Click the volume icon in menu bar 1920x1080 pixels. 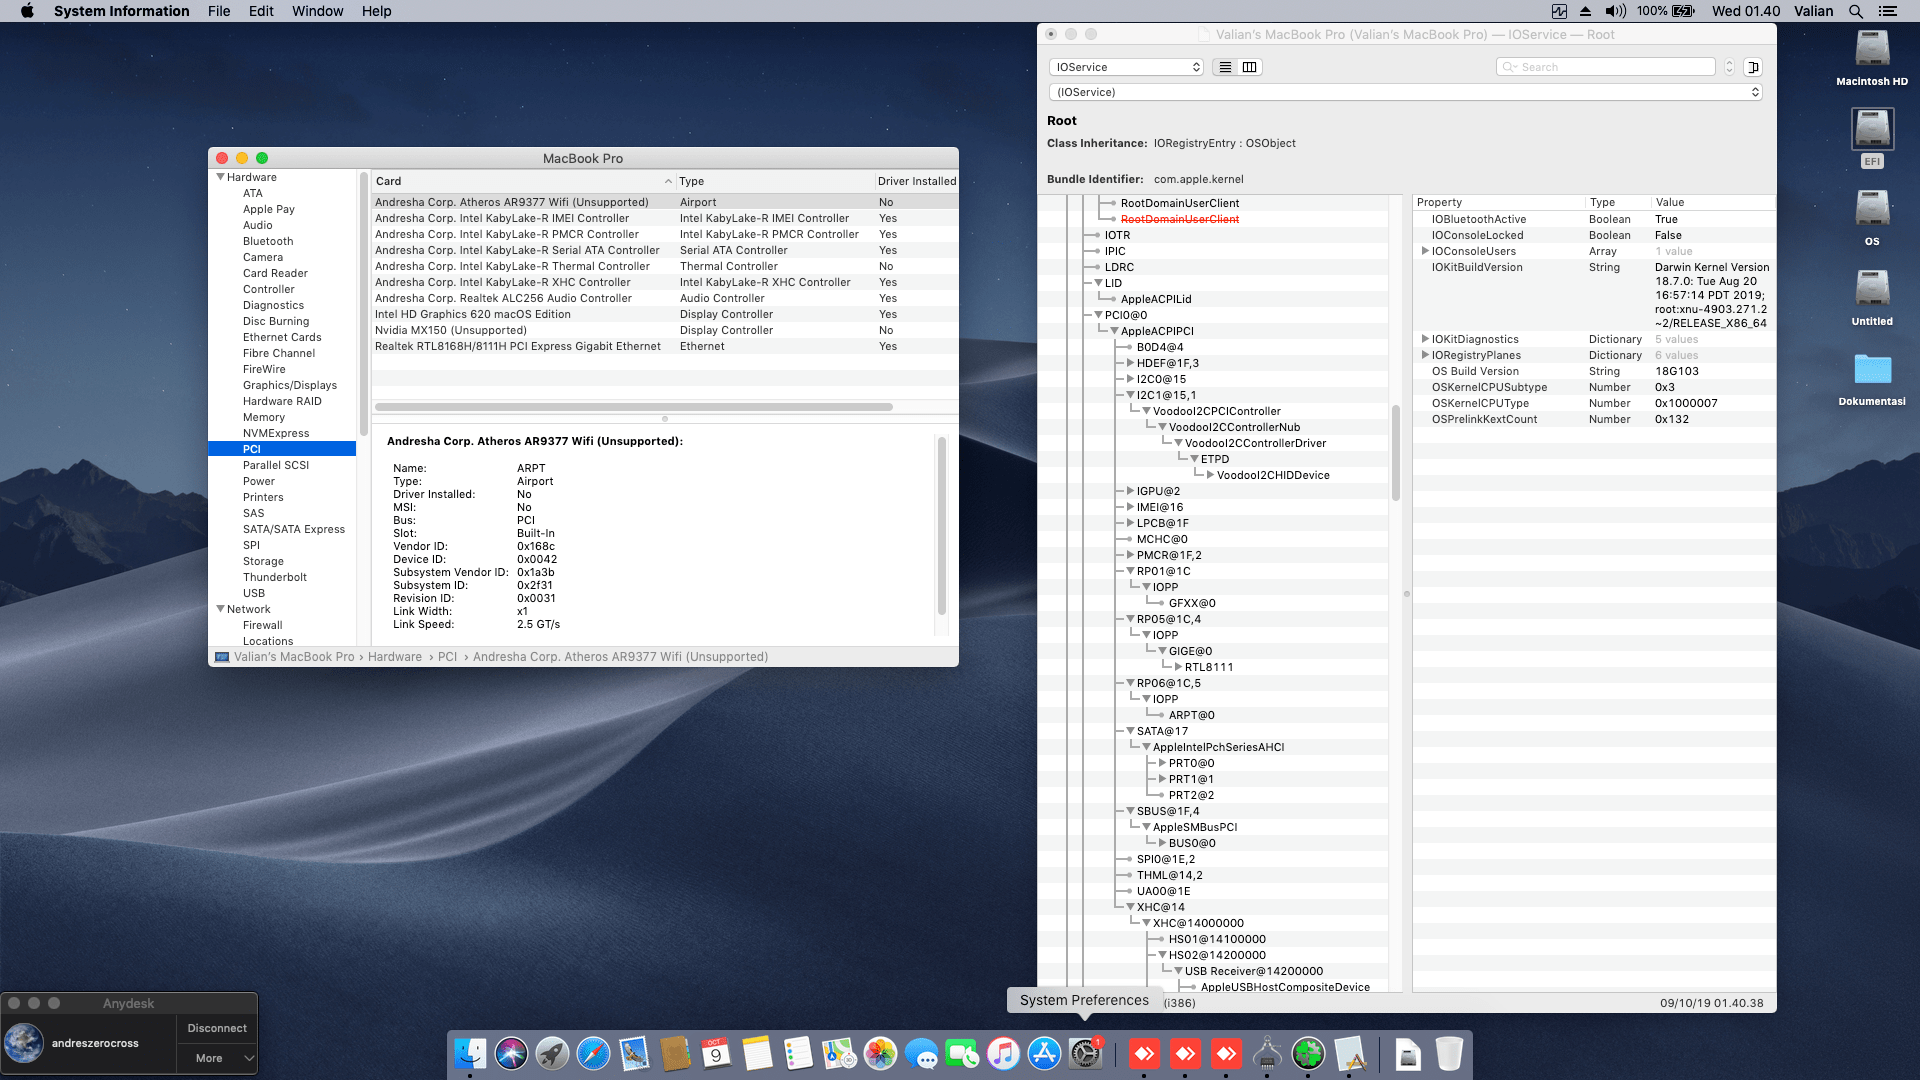[x=1615, y=11]
